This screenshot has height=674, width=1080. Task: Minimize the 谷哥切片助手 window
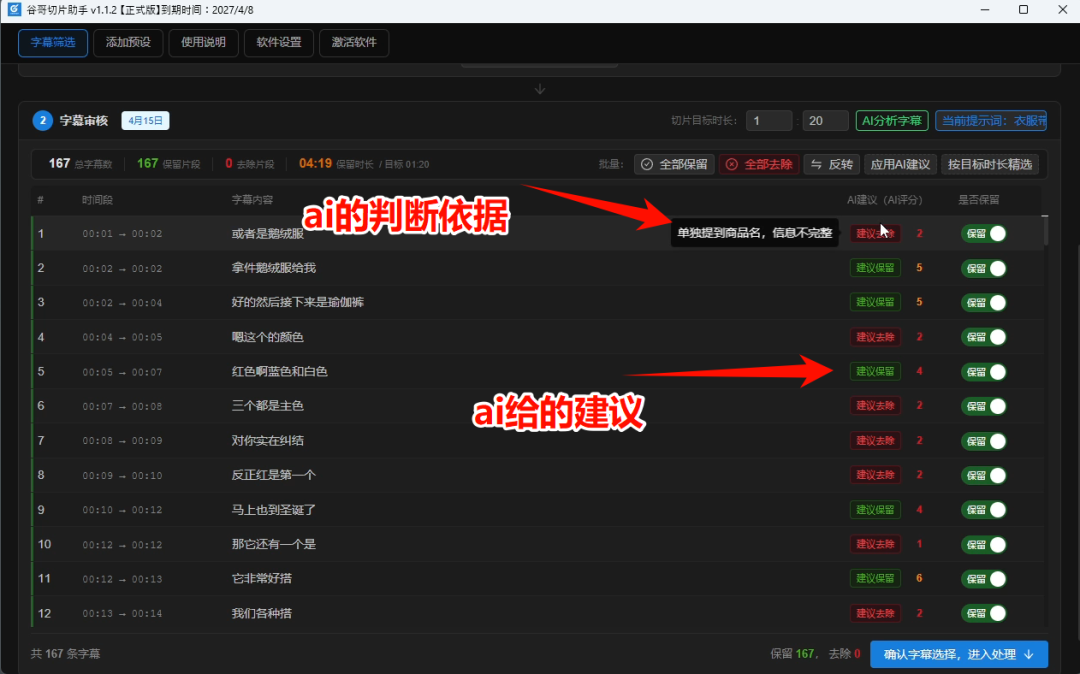[985, 10]
